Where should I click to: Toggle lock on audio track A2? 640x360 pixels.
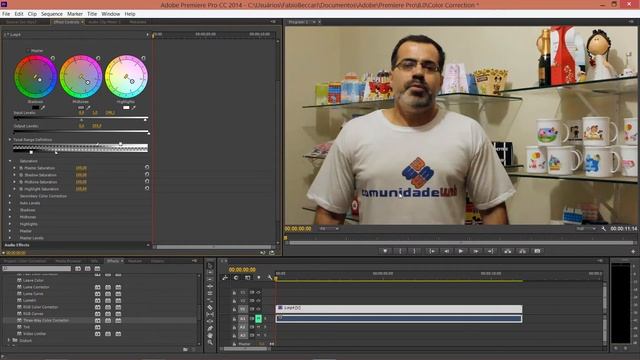point(234,327)
